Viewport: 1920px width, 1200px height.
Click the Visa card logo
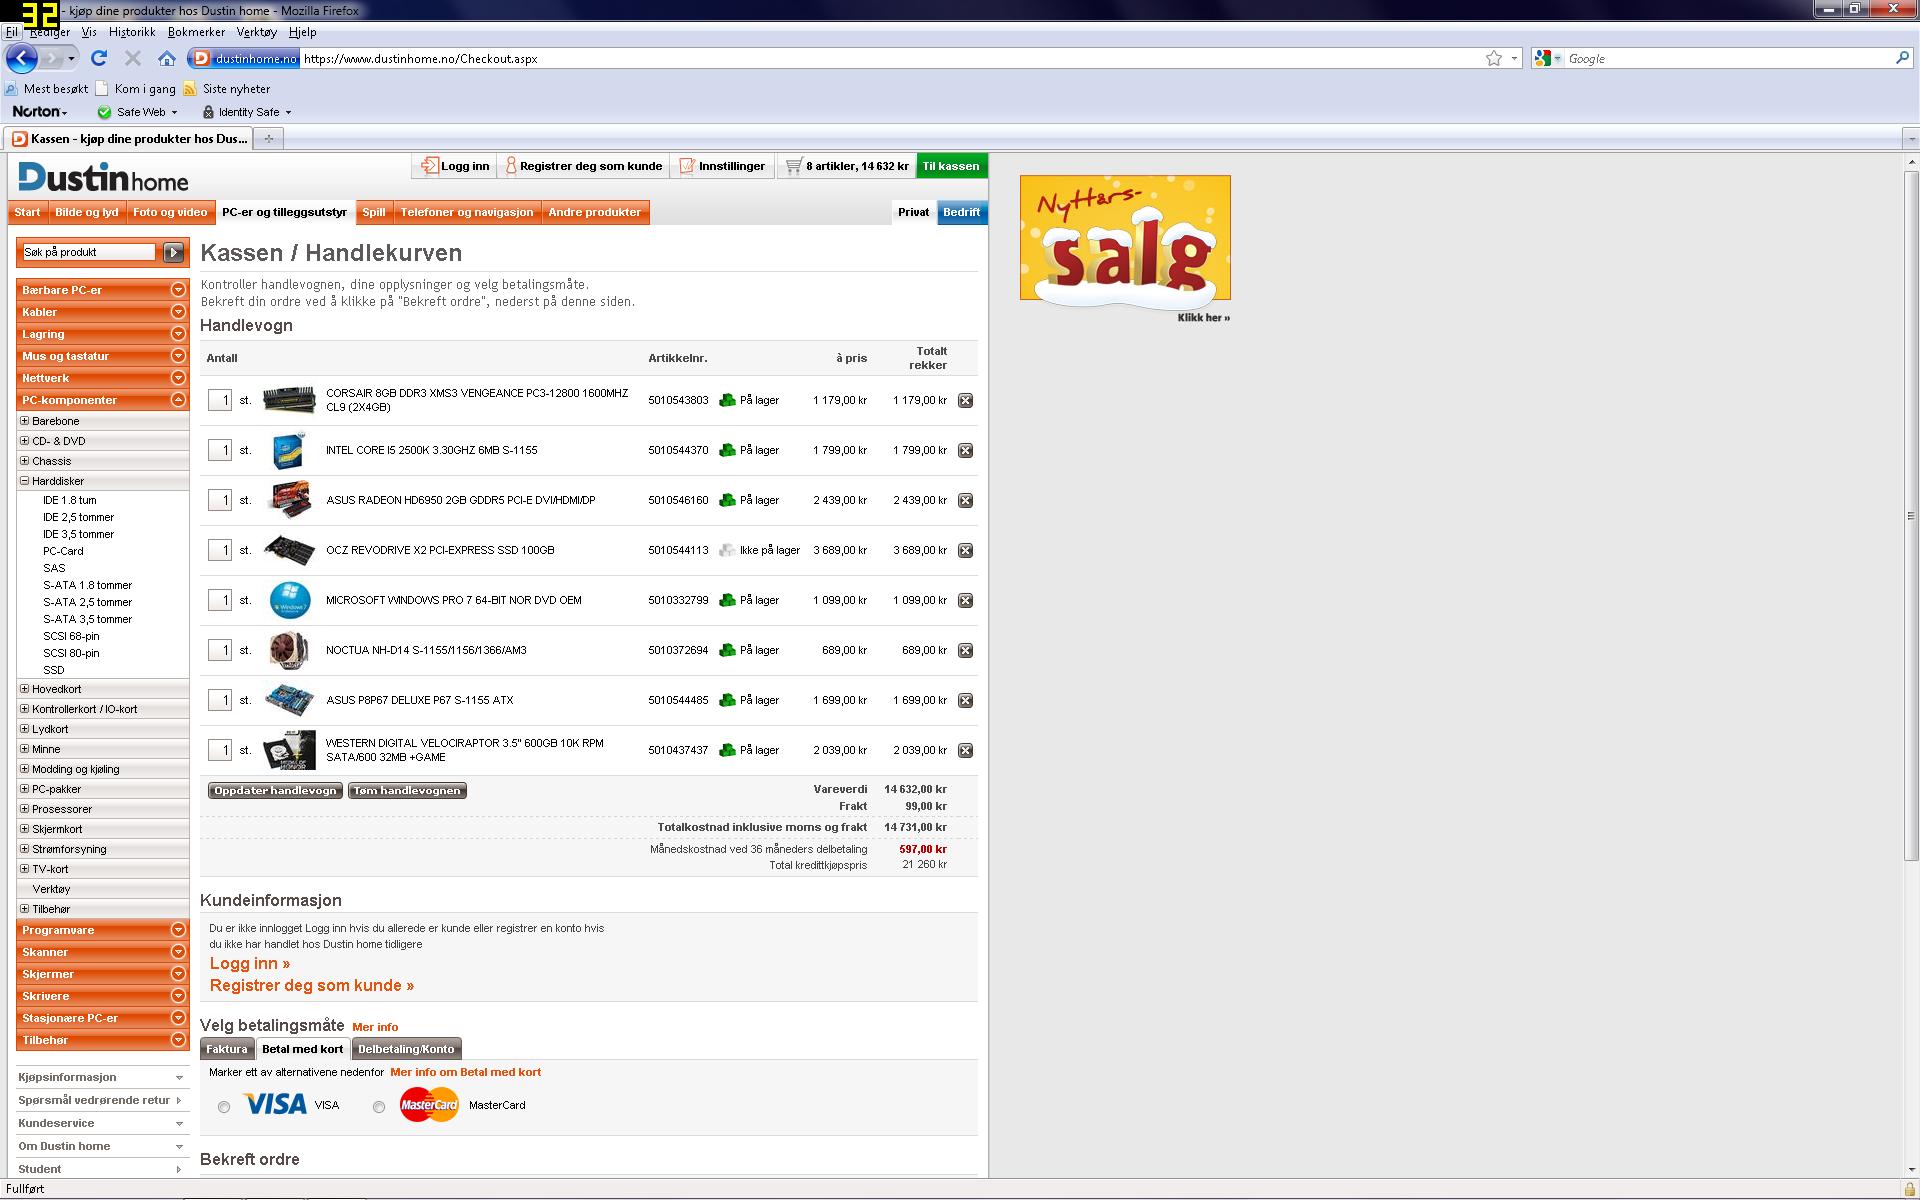click(275, 1104)
